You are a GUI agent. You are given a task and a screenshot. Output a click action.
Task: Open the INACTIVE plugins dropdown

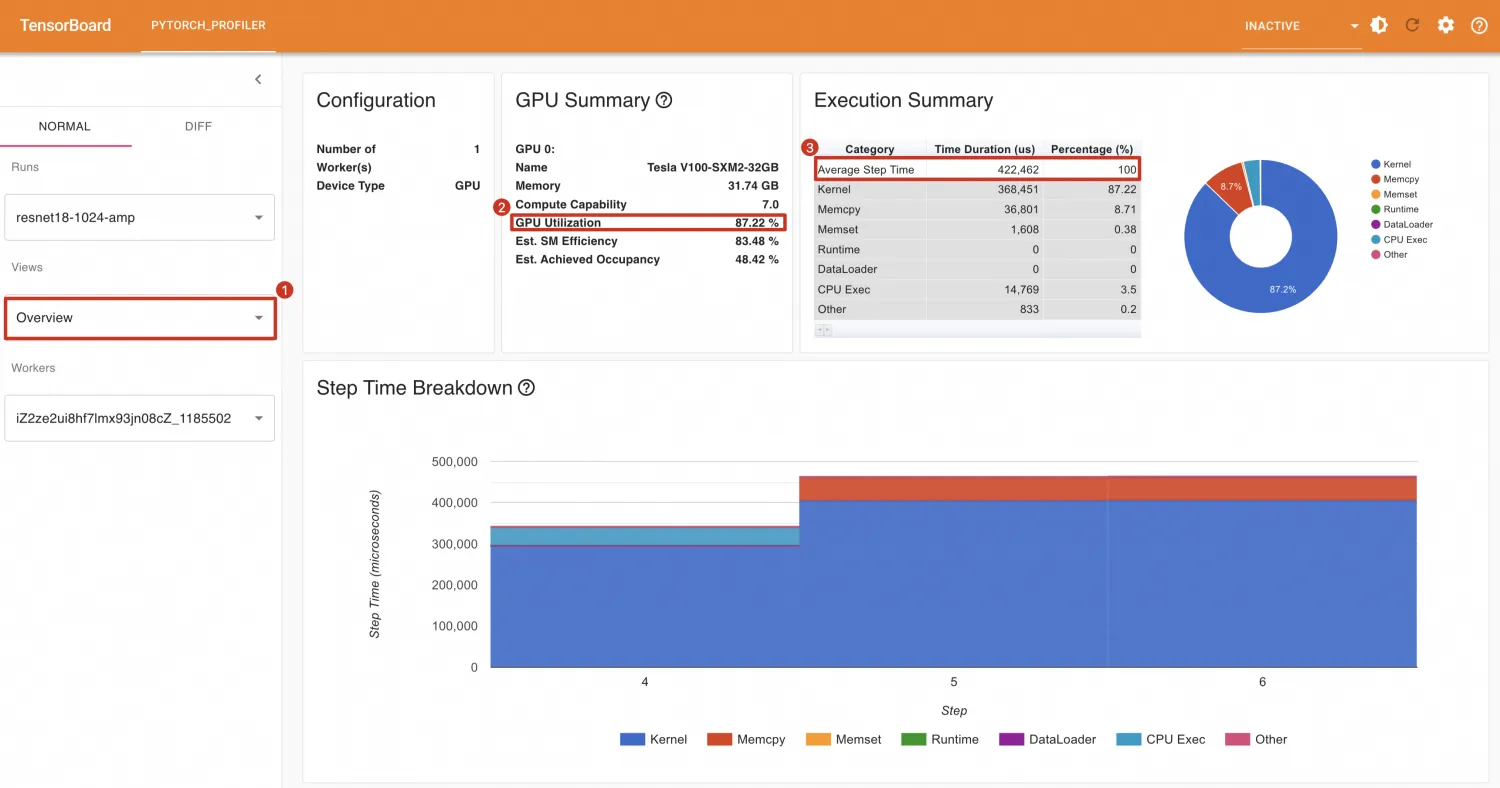tap(1302, 26)
